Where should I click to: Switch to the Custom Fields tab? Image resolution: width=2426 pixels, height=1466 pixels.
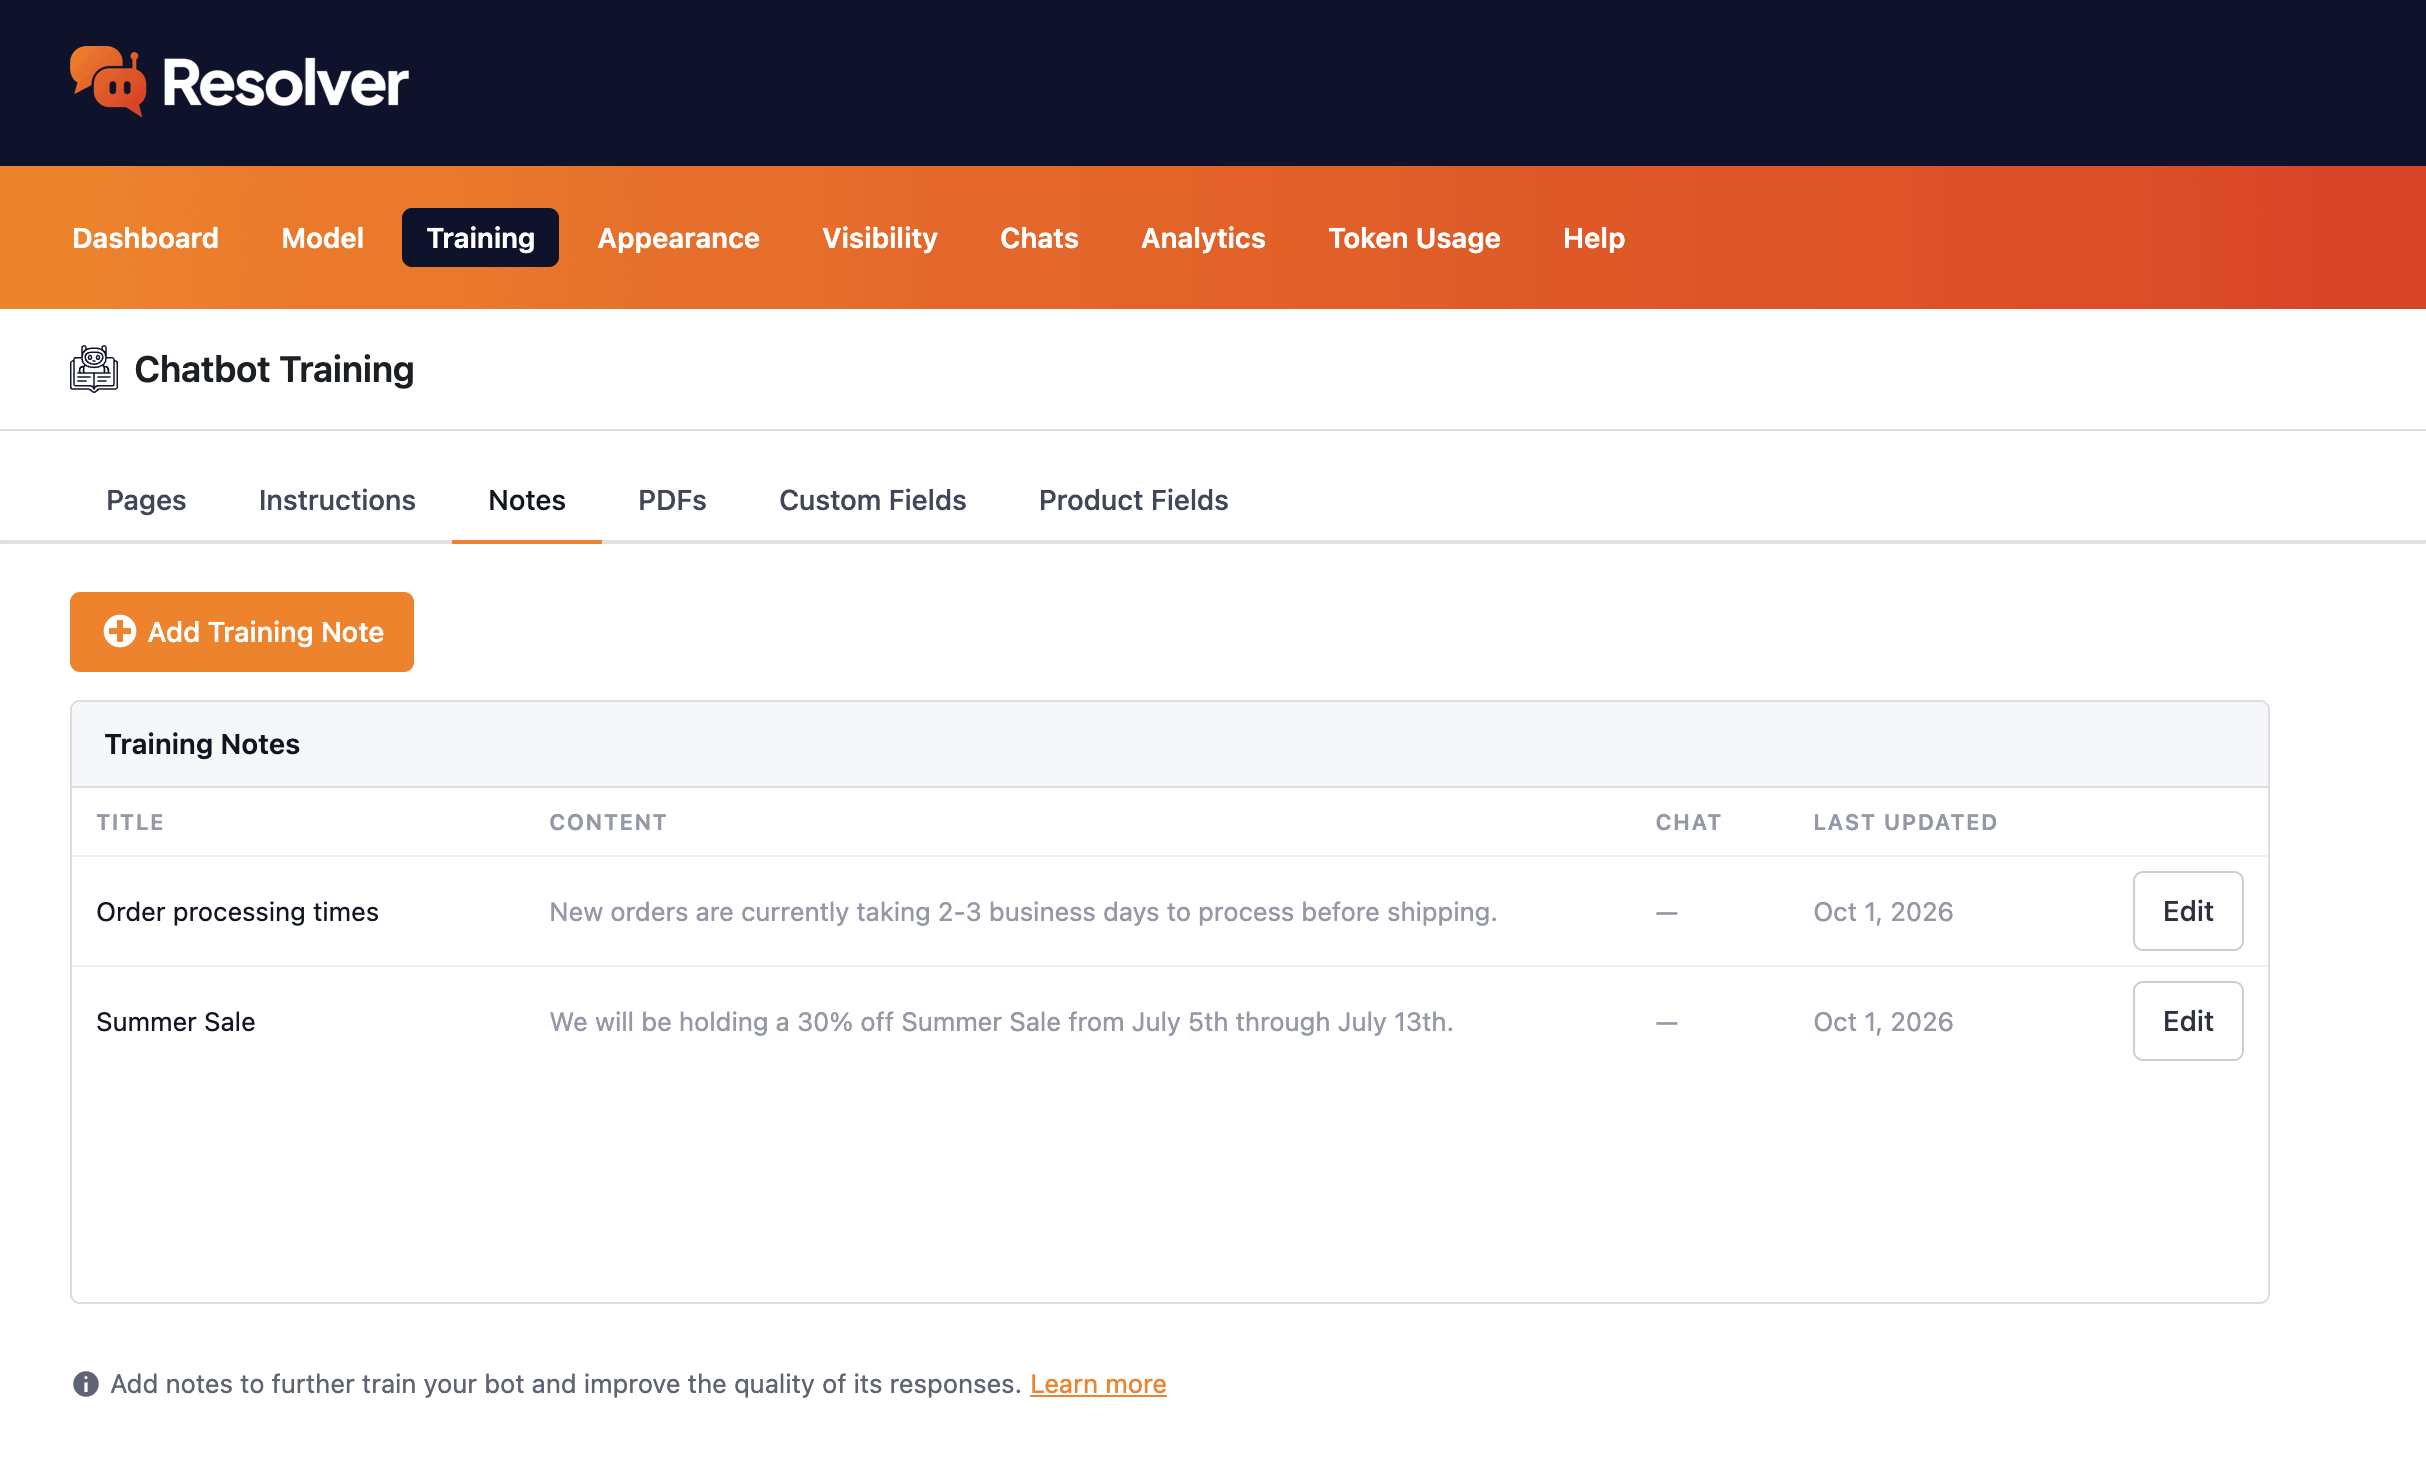(x=873, y=500)
